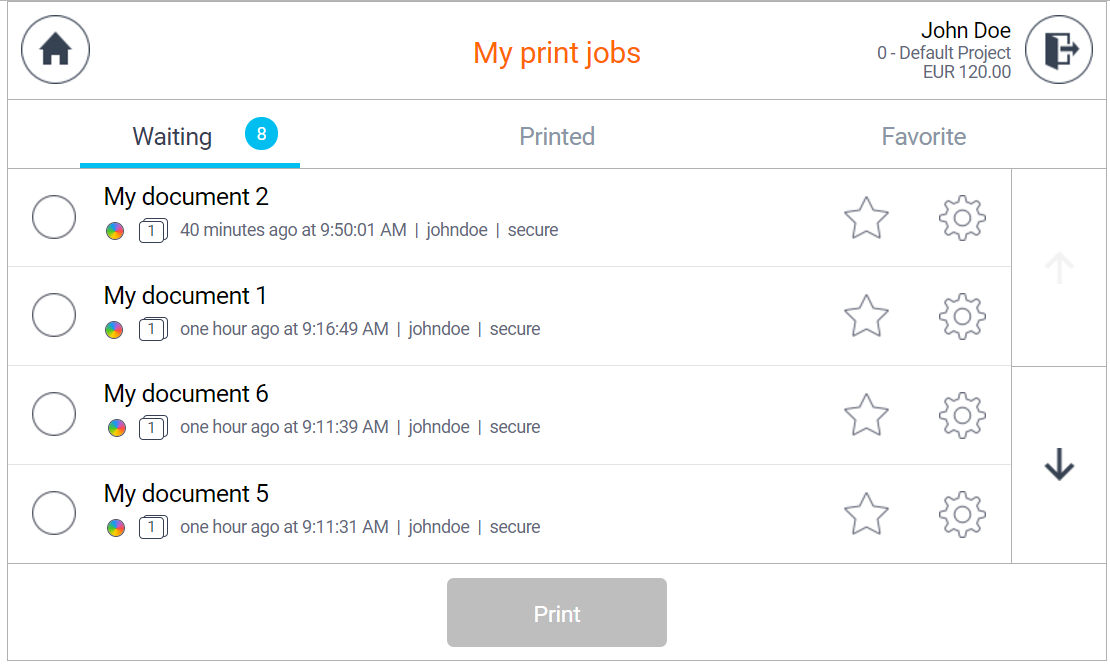Click the Home icon
This screenshot has height=667, width=1110.
pos(55,49)
